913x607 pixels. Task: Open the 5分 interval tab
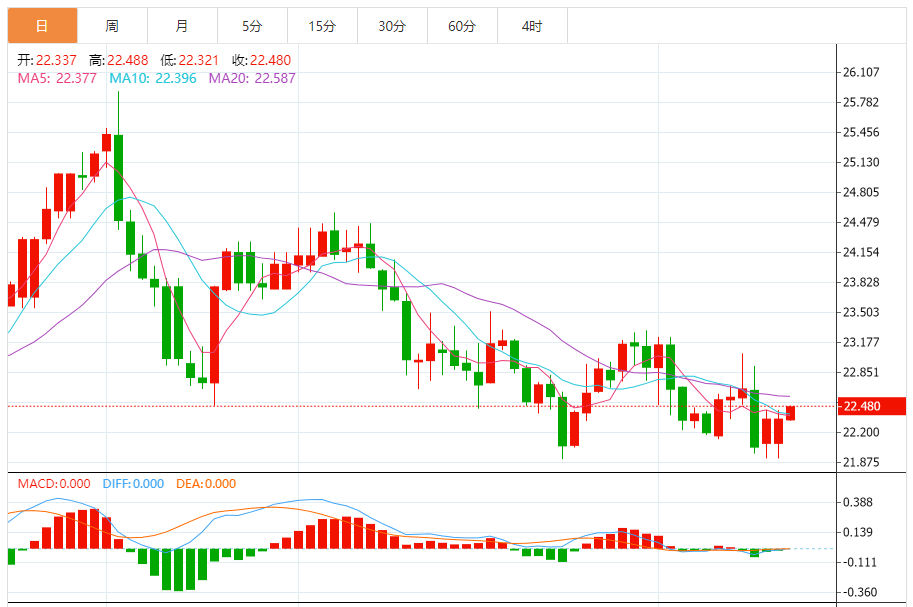click(x=252, y=26)
